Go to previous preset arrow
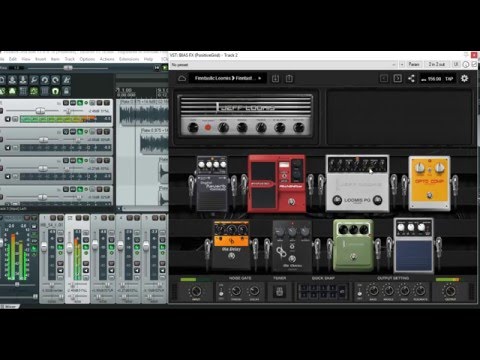 [x=384, y=79]
